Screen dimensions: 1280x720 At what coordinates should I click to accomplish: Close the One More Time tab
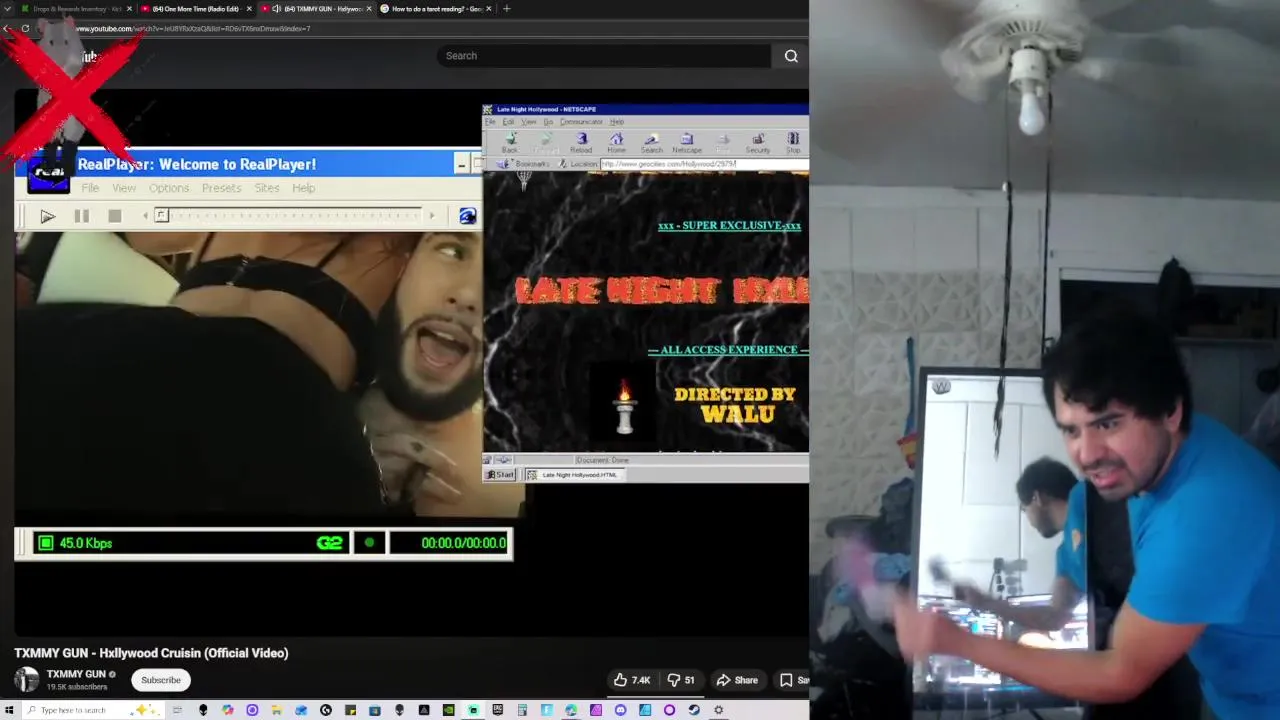pyautogui.click(x=249, y=9)
